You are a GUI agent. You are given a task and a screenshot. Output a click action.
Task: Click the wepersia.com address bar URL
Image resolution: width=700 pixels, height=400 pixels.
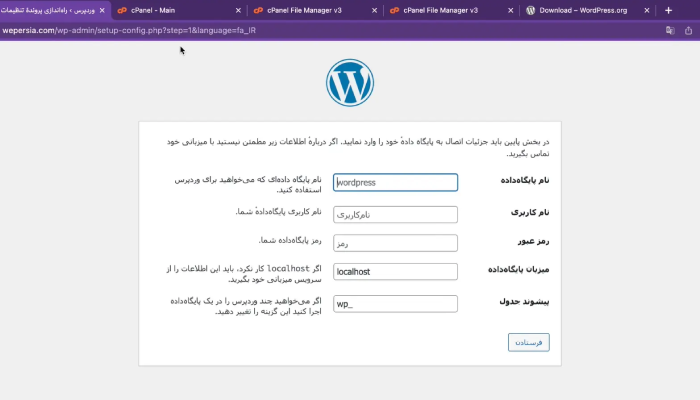pos(129,30)
